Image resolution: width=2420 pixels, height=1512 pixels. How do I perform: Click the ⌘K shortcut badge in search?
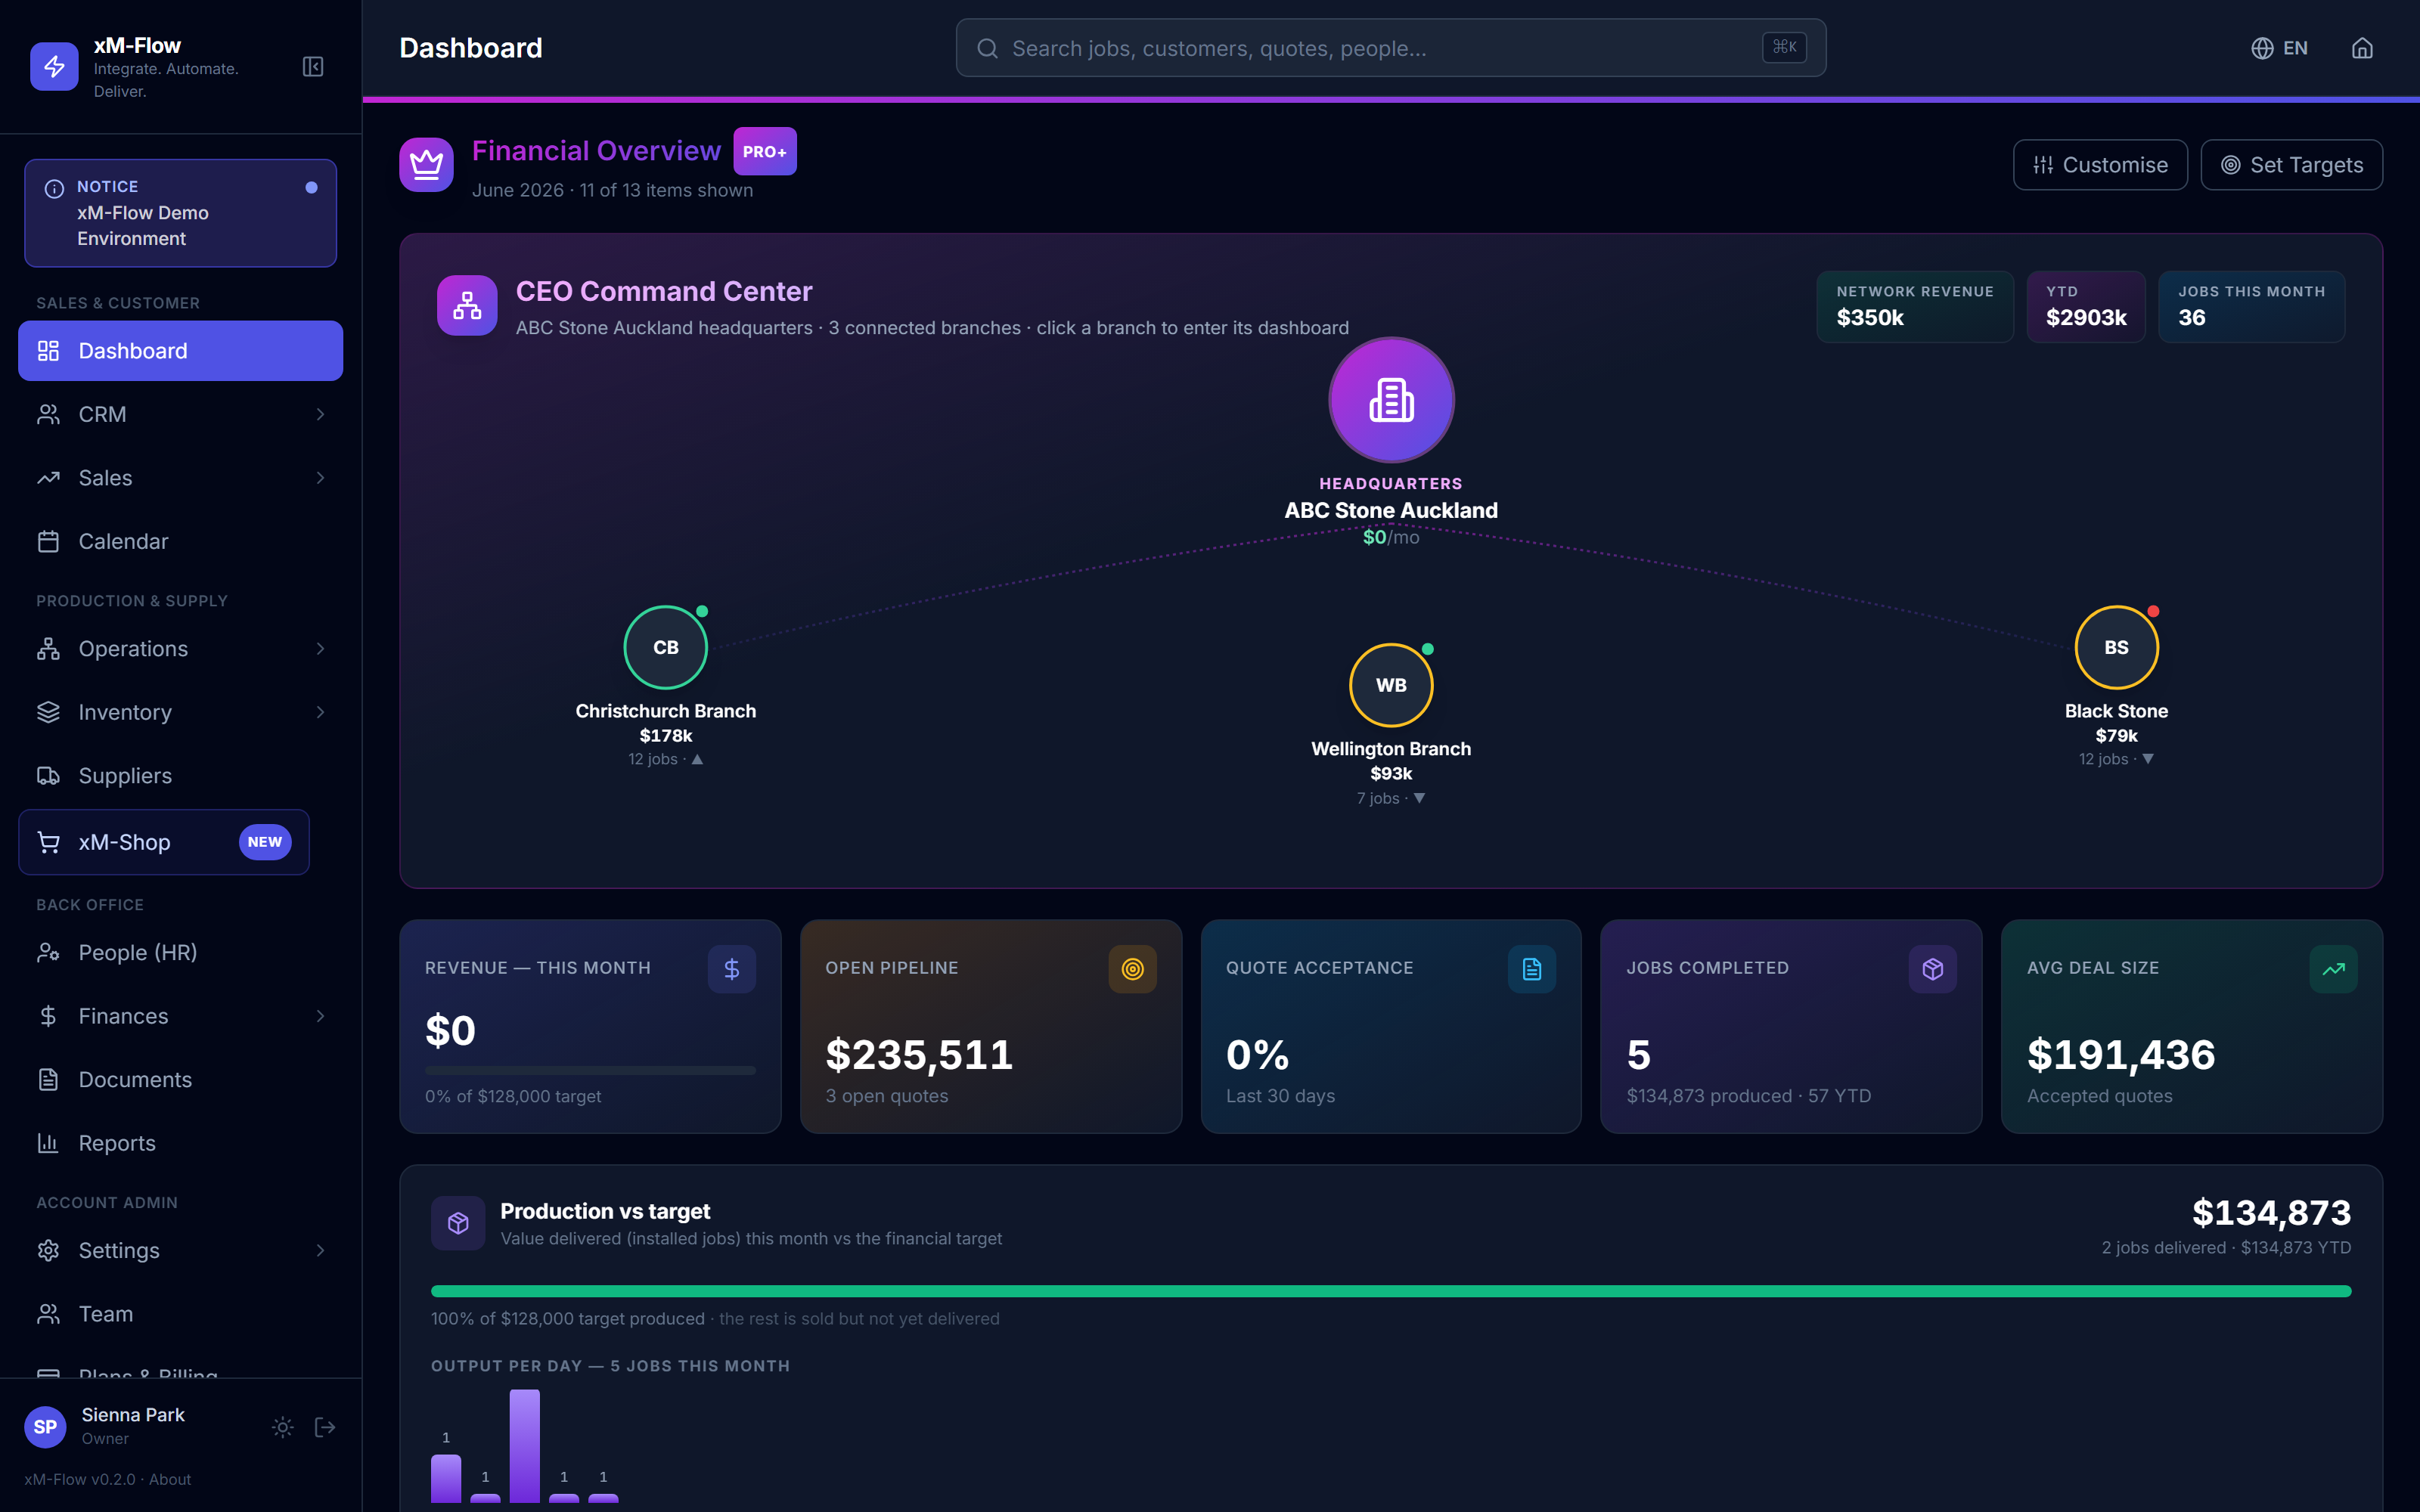[x=1784, y=47]
